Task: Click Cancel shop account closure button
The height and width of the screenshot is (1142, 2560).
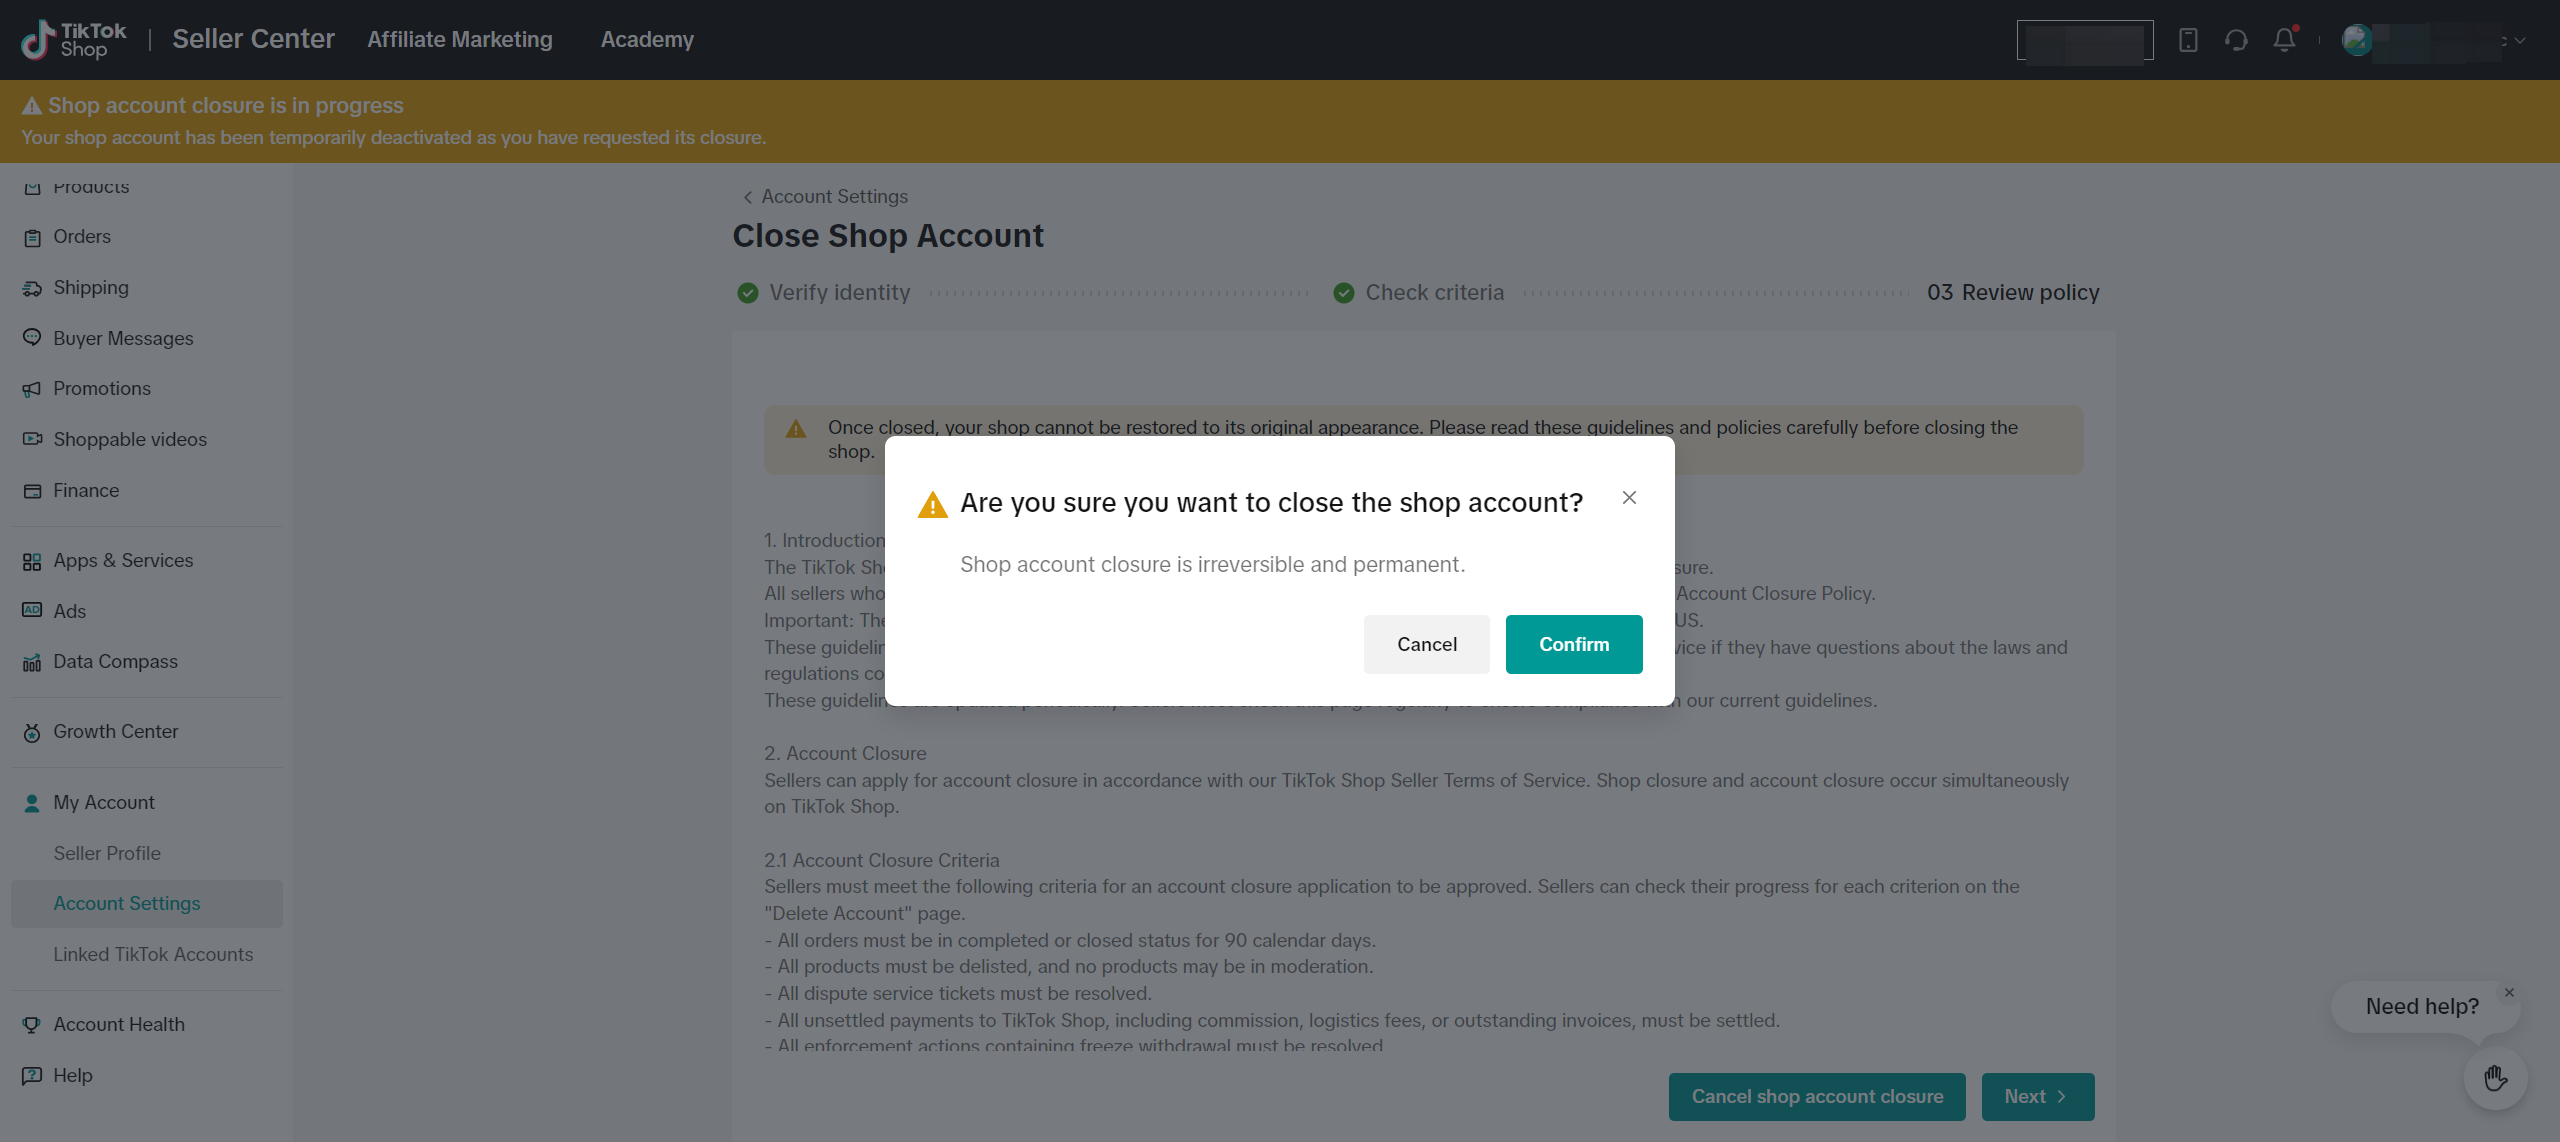Action: coord(1816,1097)
